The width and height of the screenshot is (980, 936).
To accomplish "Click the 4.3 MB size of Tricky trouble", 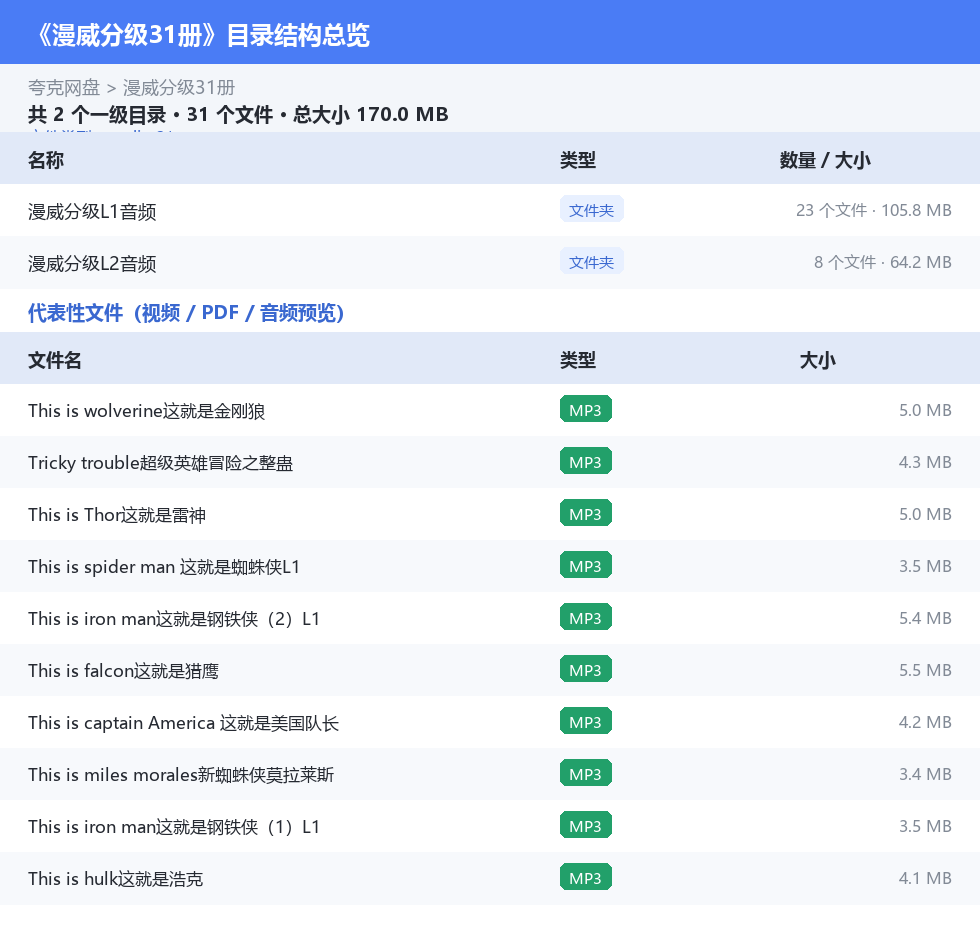I will (925, 462).
